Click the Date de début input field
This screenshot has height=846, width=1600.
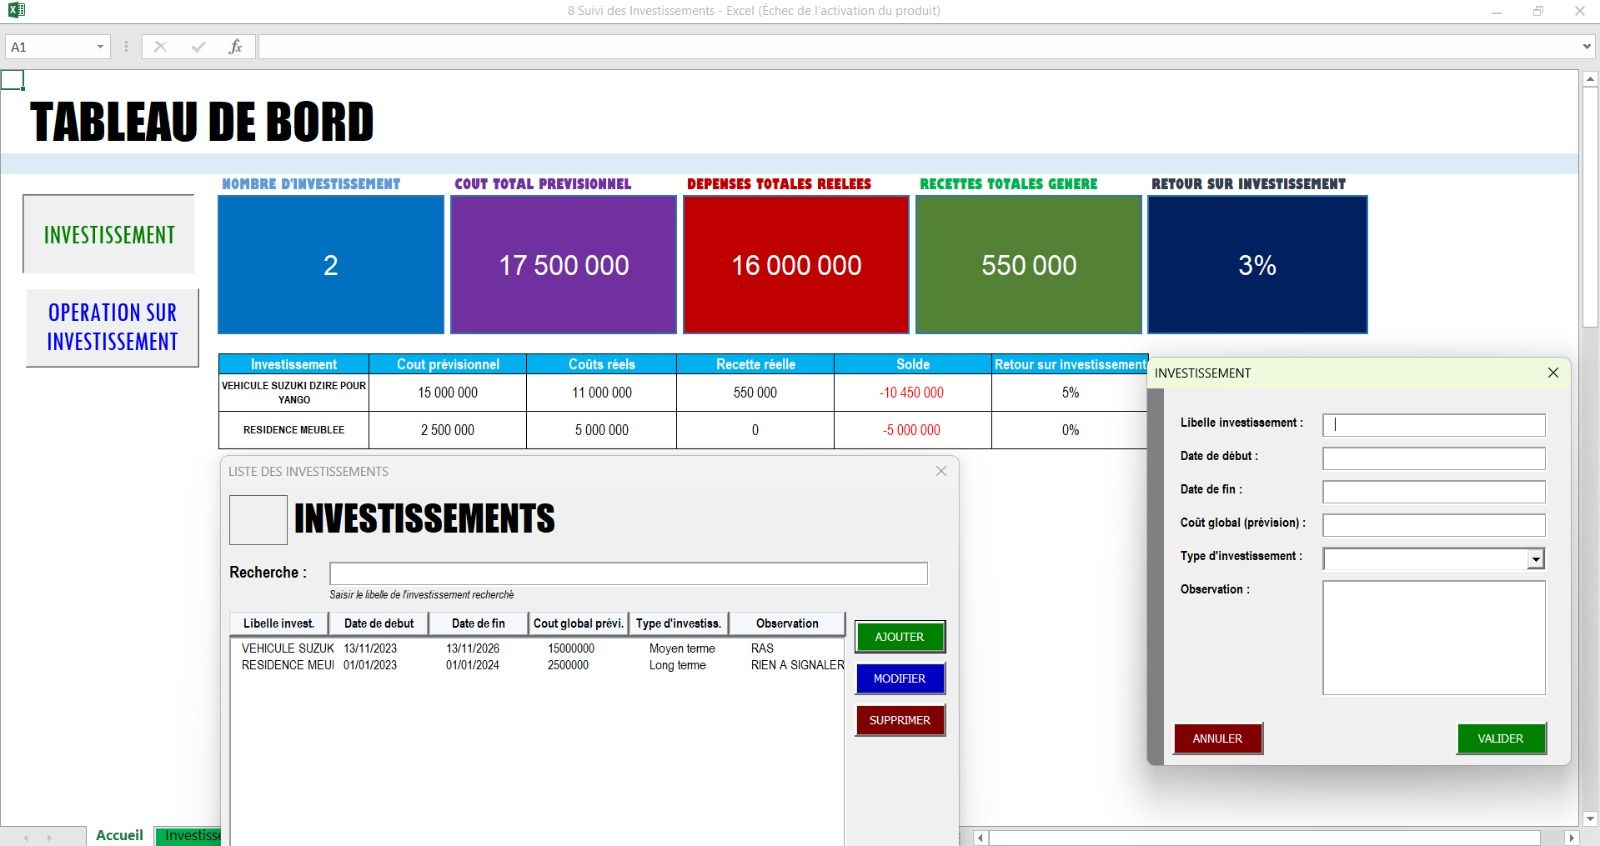(1434, 458)
